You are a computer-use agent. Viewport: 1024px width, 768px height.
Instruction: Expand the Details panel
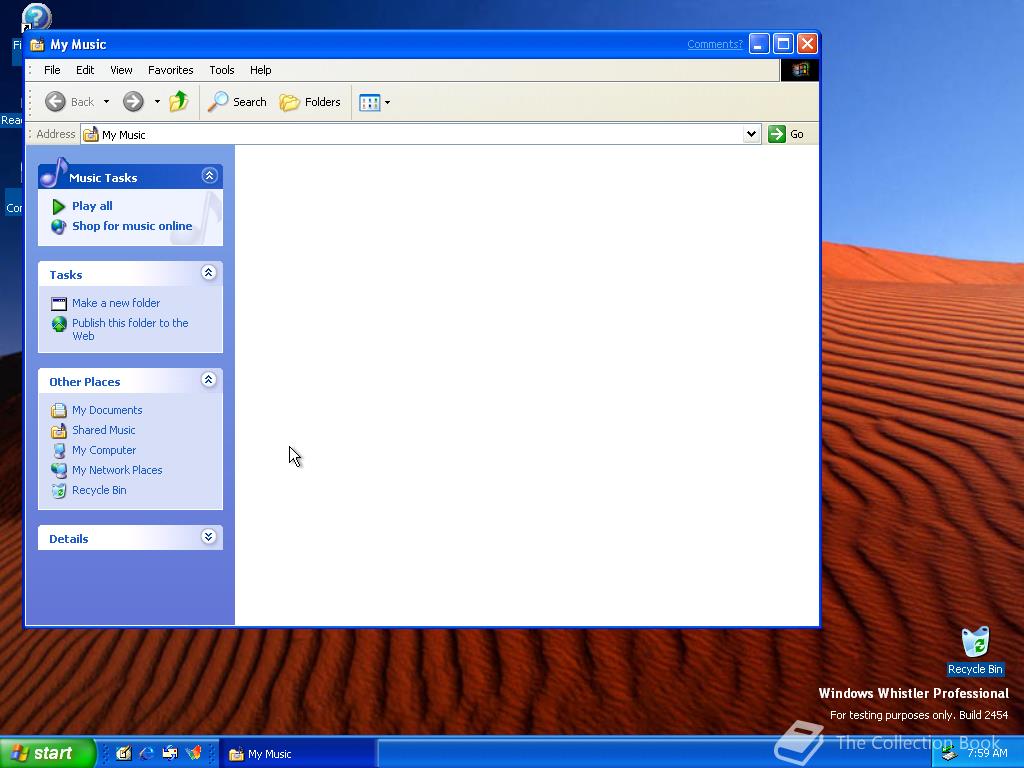[x=208, y=537]
